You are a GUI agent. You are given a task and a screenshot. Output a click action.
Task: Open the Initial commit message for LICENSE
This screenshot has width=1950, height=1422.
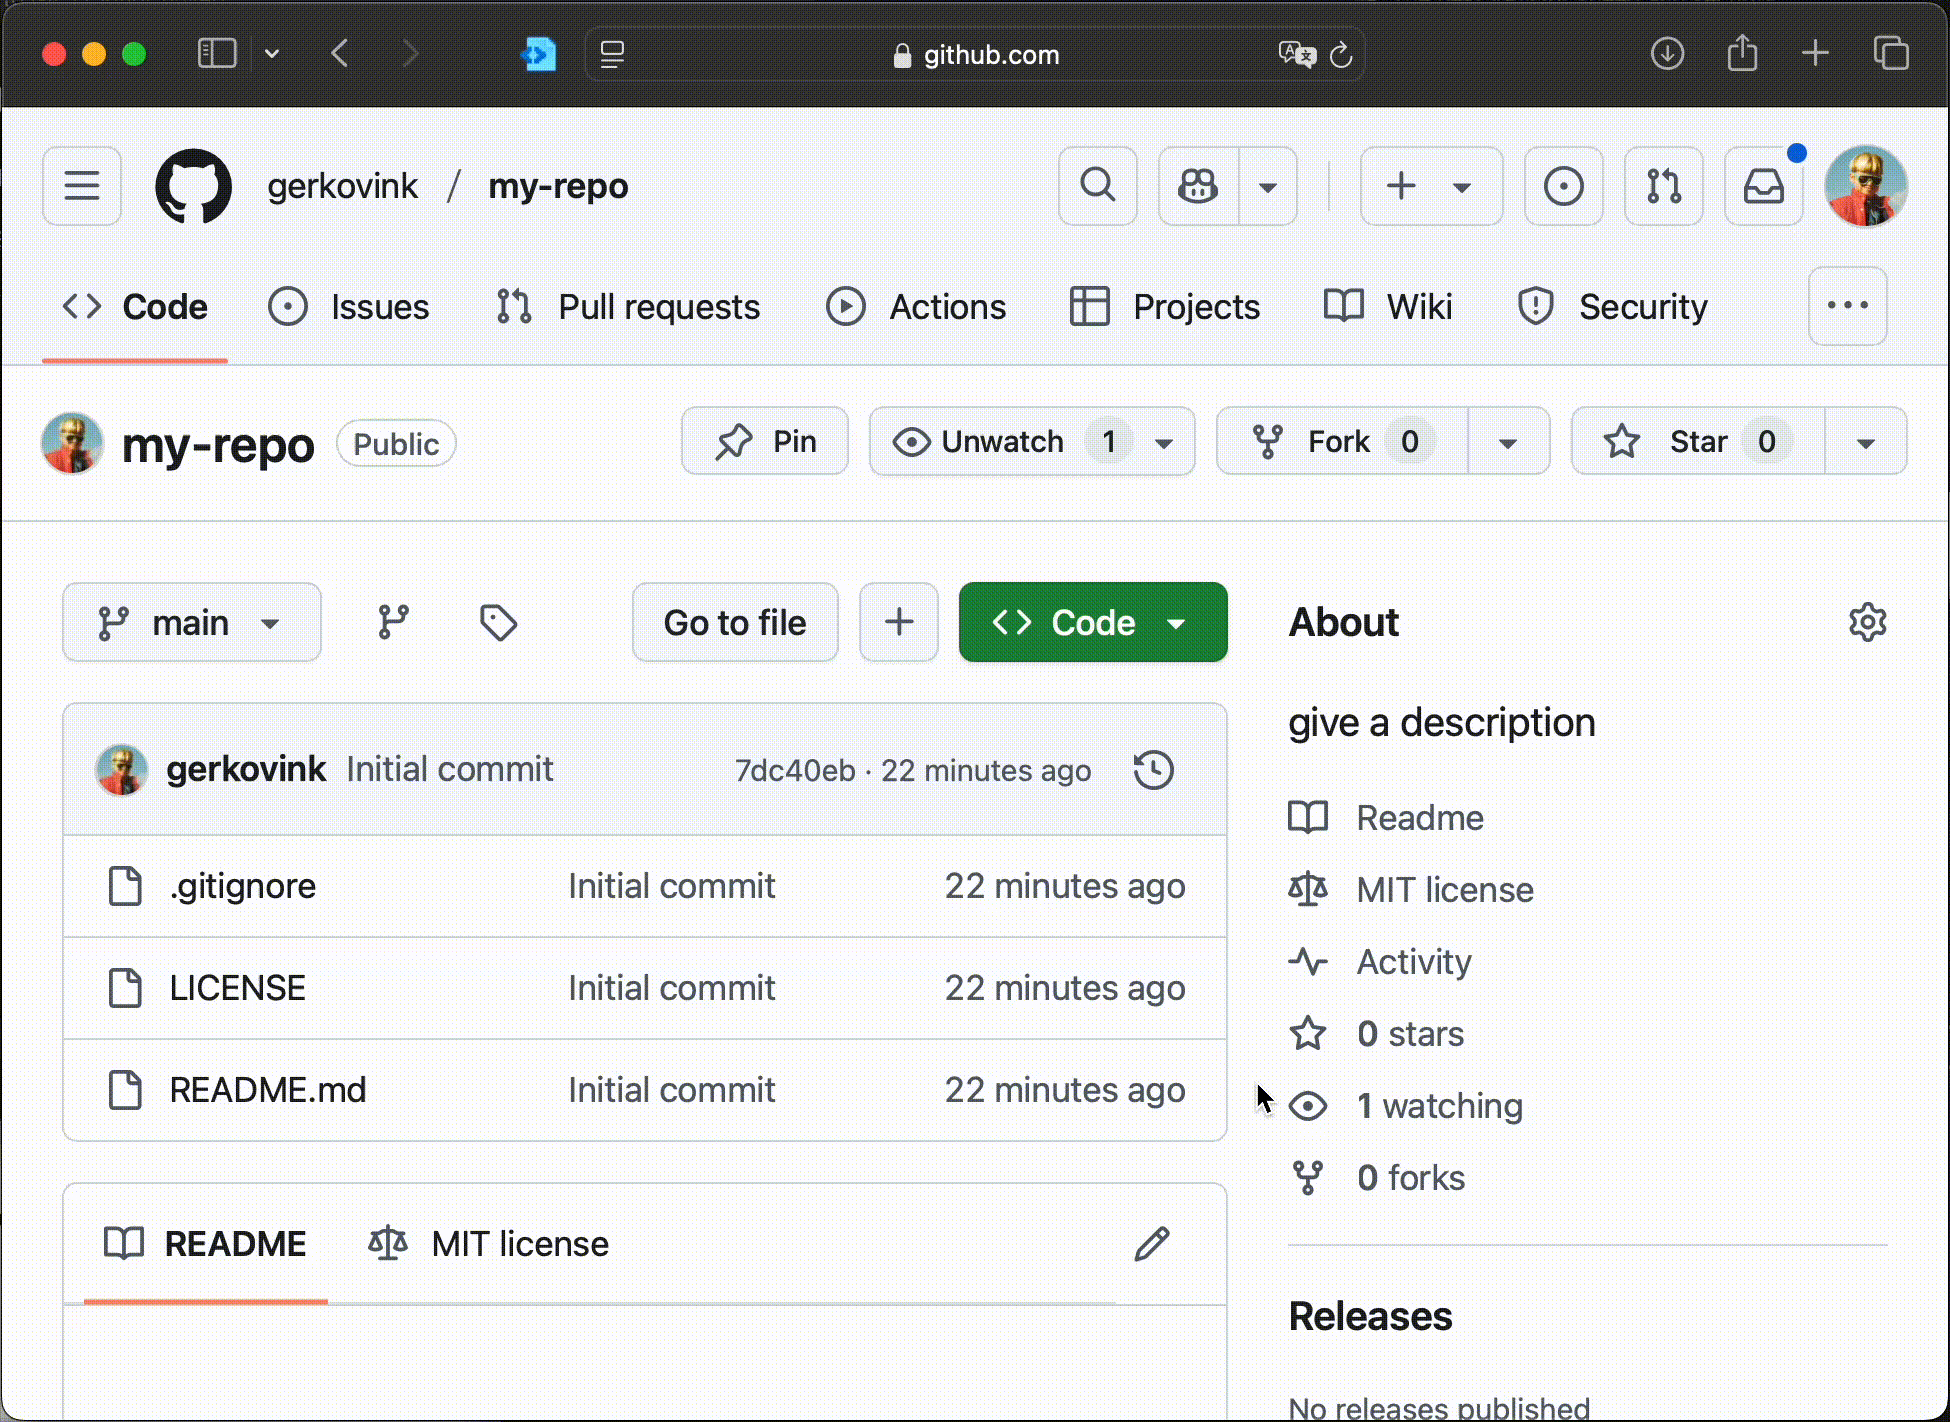point(672,988)
